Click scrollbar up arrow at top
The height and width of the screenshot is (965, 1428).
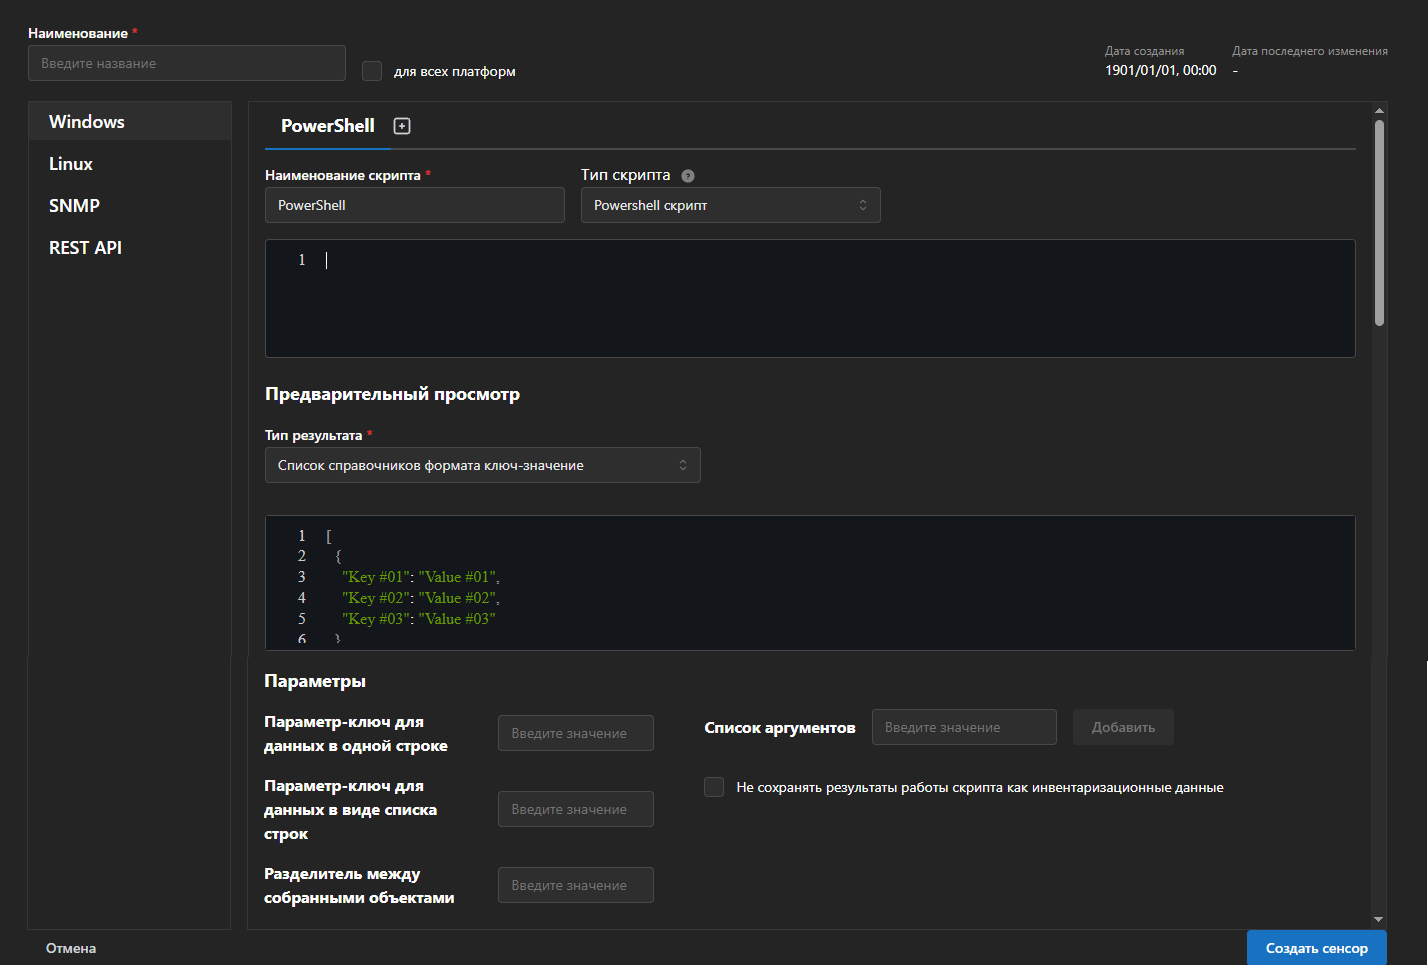coord(1379,111)
